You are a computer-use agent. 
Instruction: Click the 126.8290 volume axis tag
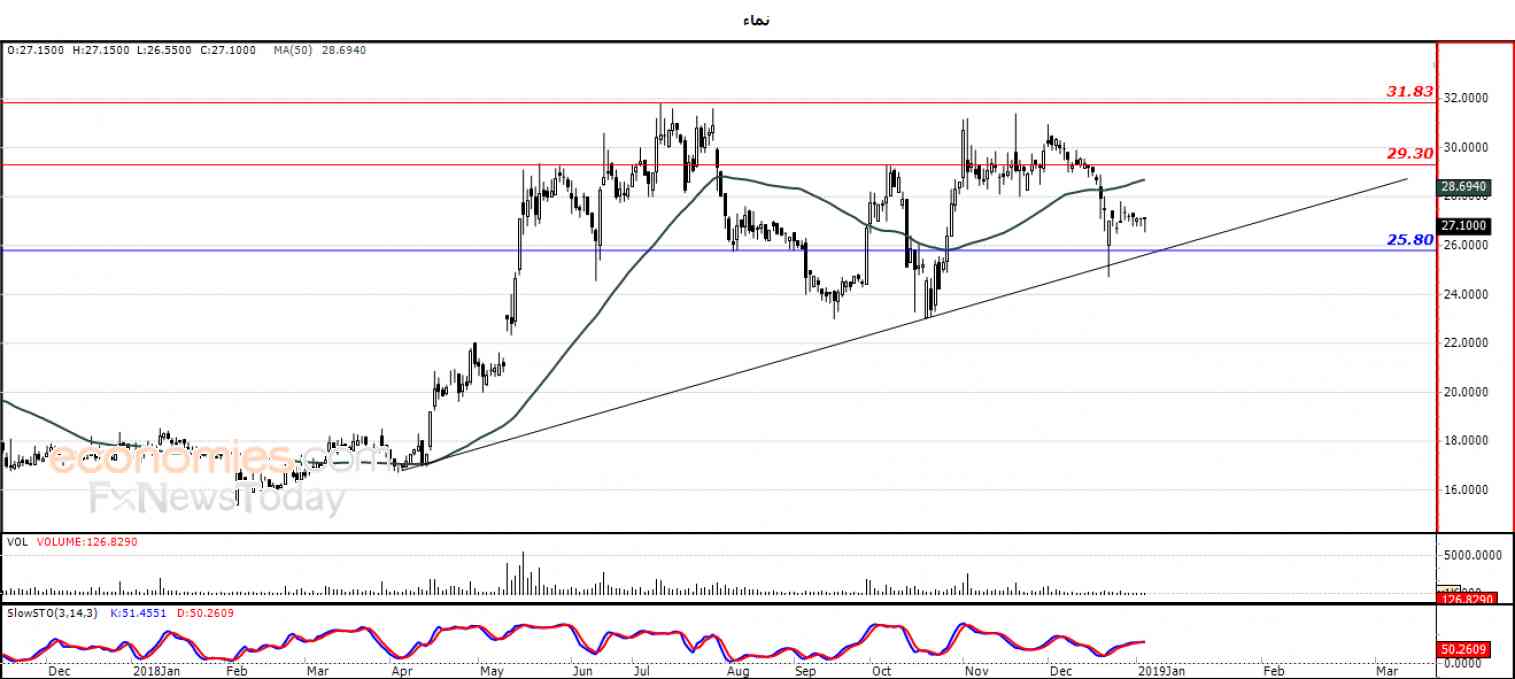(1466, 599)
